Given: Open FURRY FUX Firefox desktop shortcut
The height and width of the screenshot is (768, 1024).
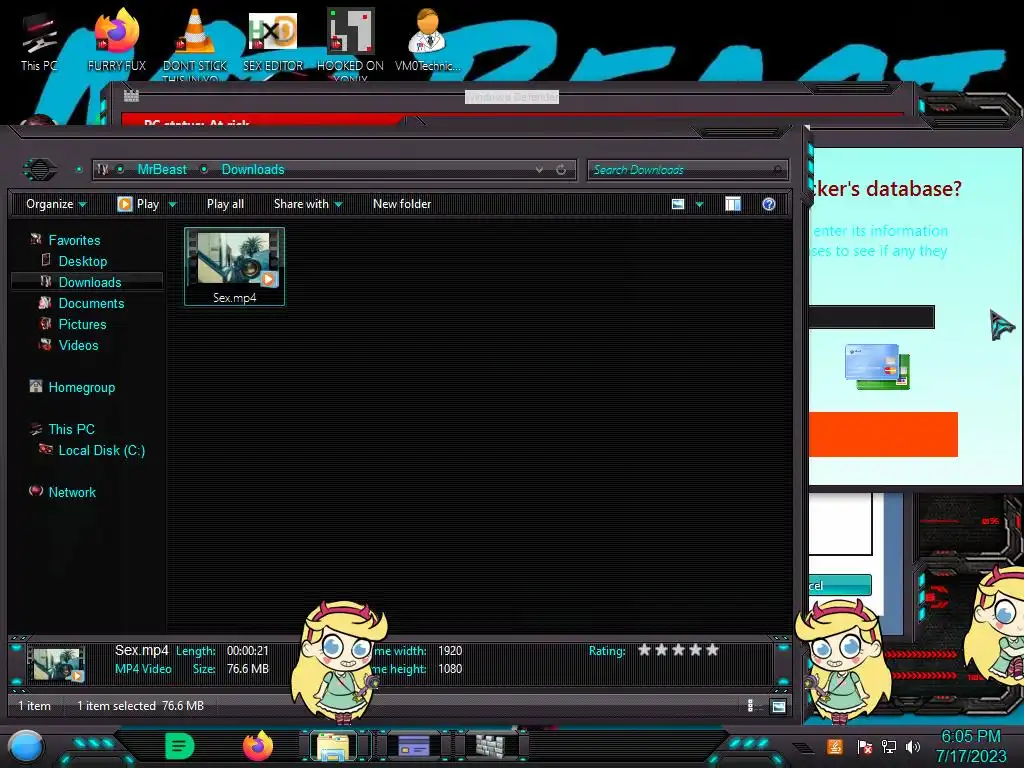Looking at the screenshot, I should (x=116, y=39).
